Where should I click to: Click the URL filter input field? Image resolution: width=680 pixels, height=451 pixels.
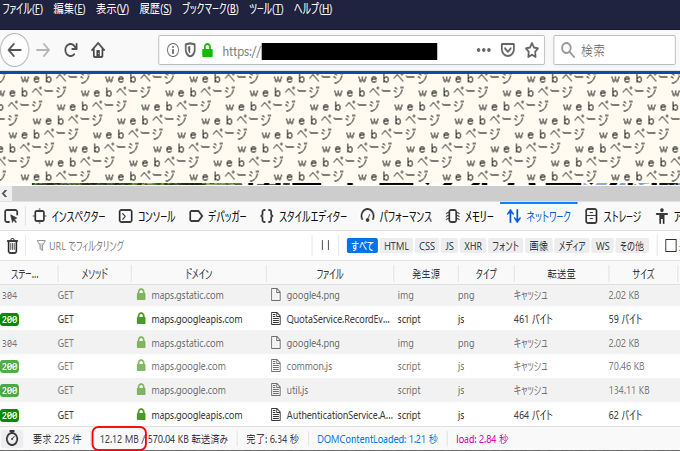pyautogui.click(x=171, y=246)
